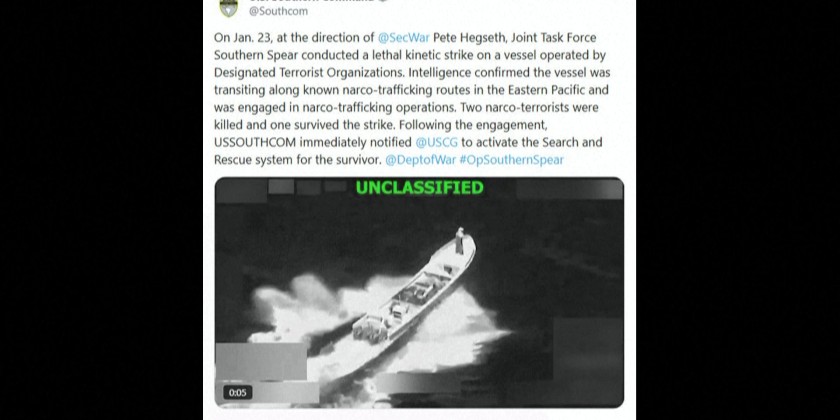
Task: Click the Southcom shield avatar icon
Action: coord(228,8)
